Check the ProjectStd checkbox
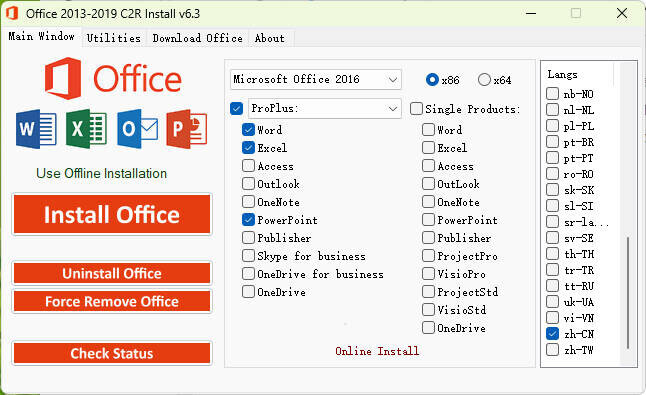 pyautogui.click(x=428, y=292)
